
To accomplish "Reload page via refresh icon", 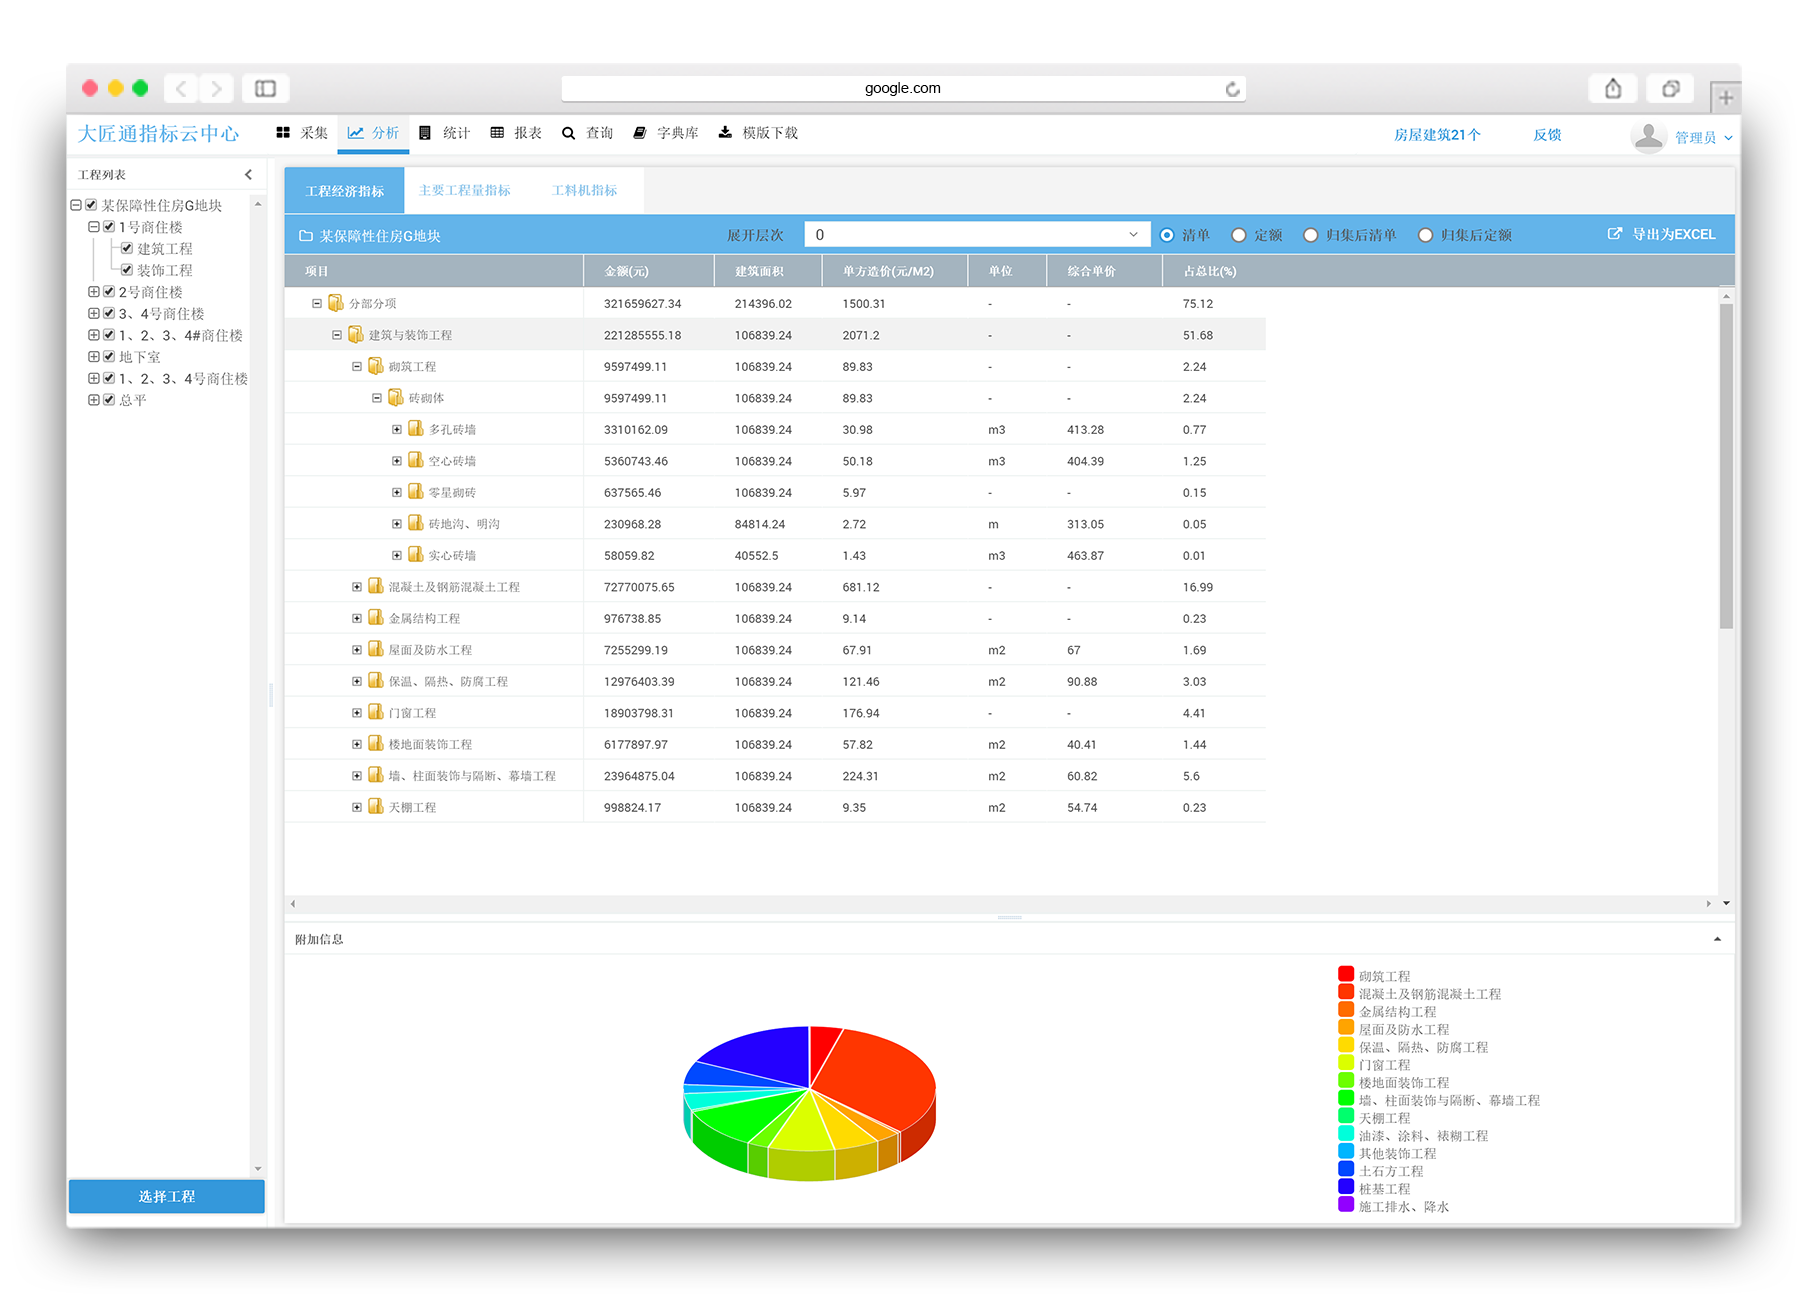I will (1232, 89).
